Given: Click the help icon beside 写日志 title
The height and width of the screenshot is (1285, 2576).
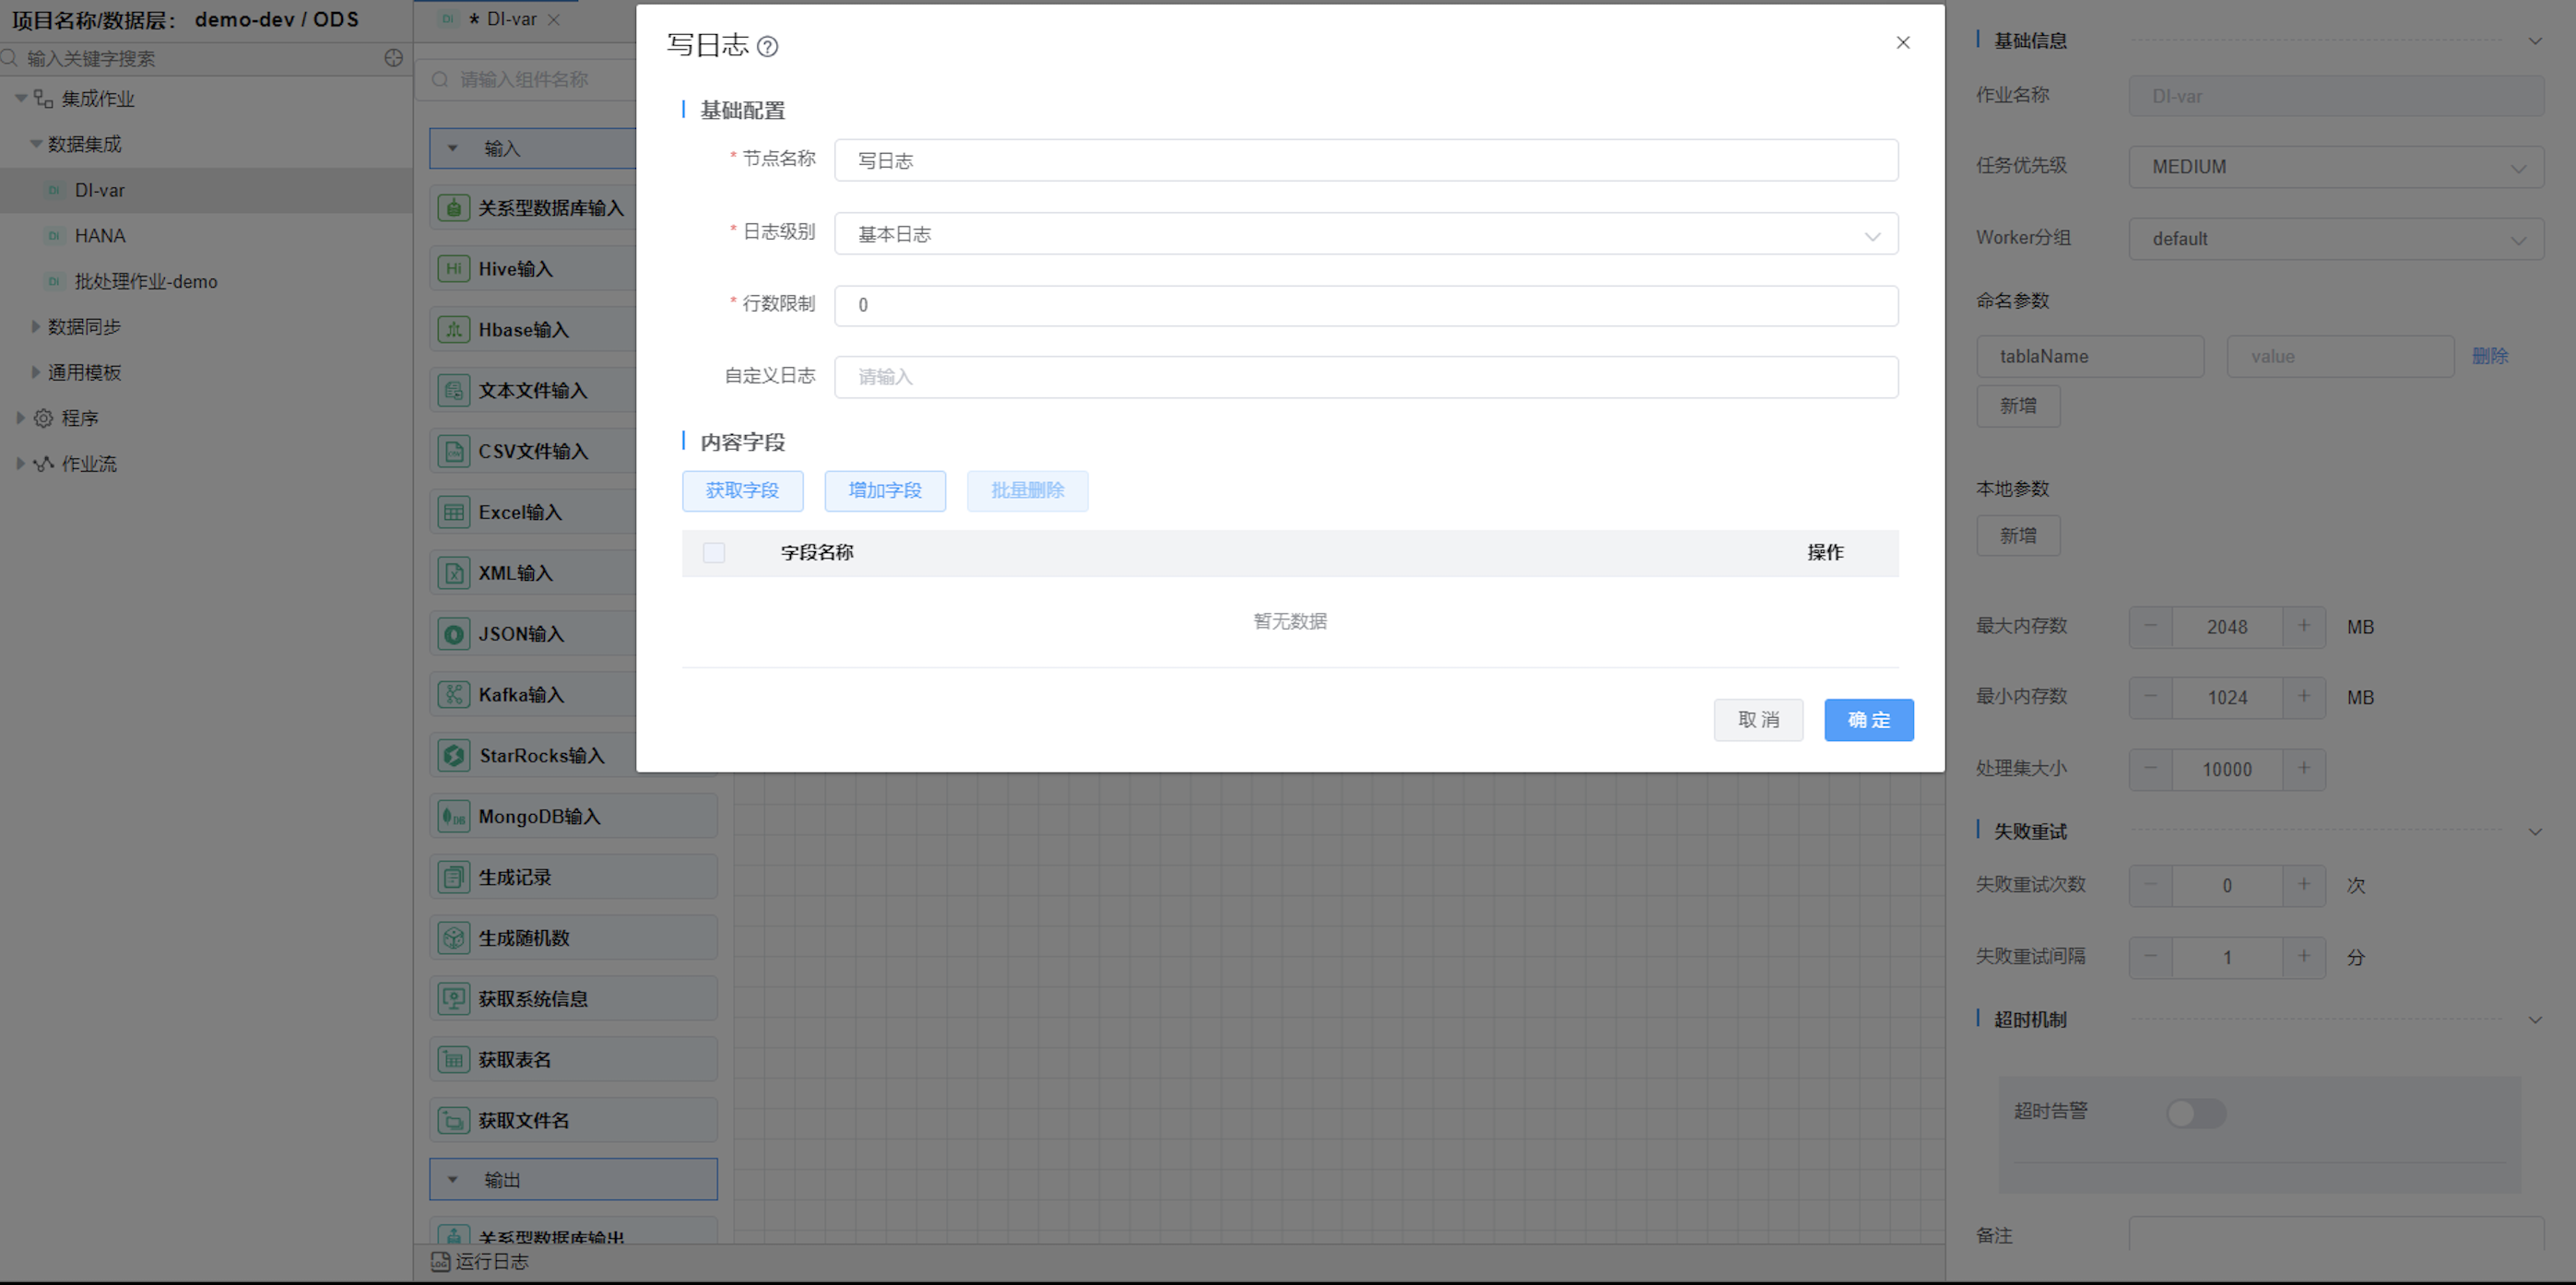Looking at the screenshot, I should tap(767, 46).
